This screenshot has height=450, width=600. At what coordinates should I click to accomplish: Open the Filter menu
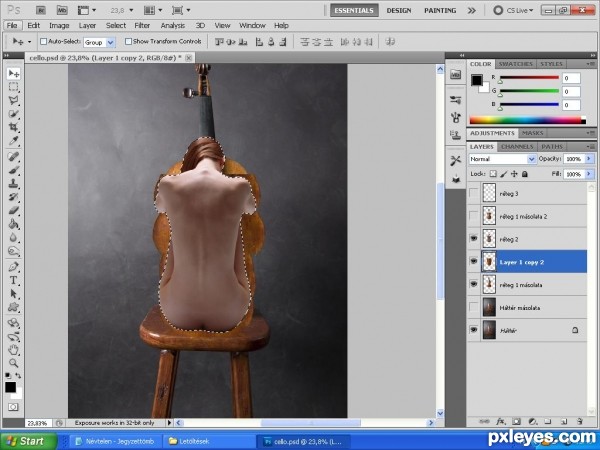coord(142,26)
